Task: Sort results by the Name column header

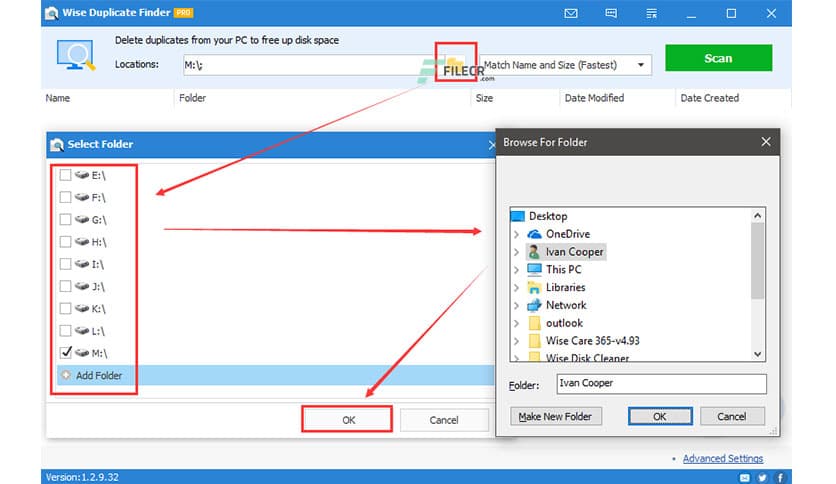Action: click(58, 98)
